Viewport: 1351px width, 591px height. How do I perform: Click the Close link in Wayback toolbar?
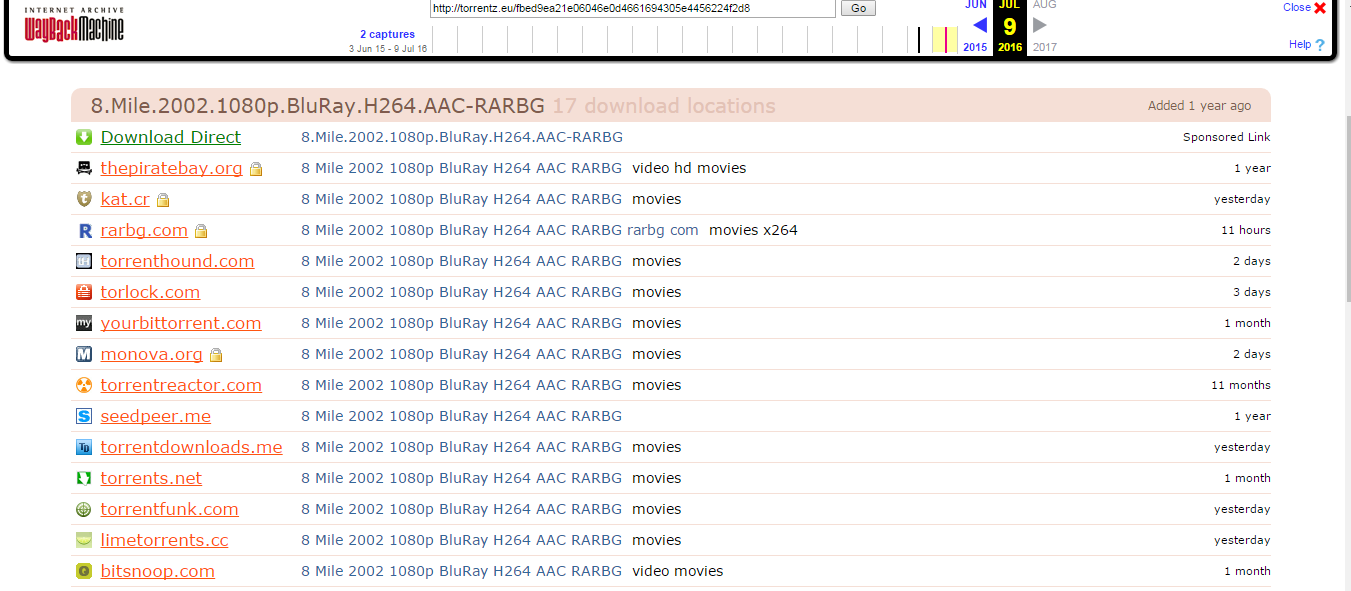1297,7
